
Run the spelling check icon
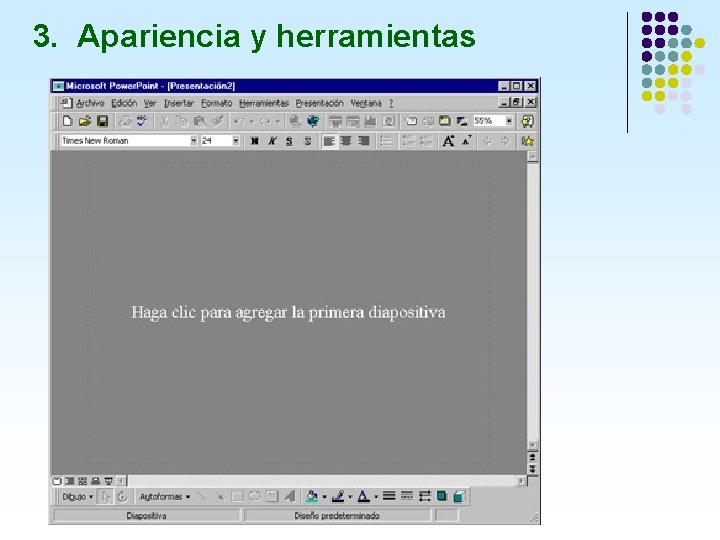tap(142, 121)
